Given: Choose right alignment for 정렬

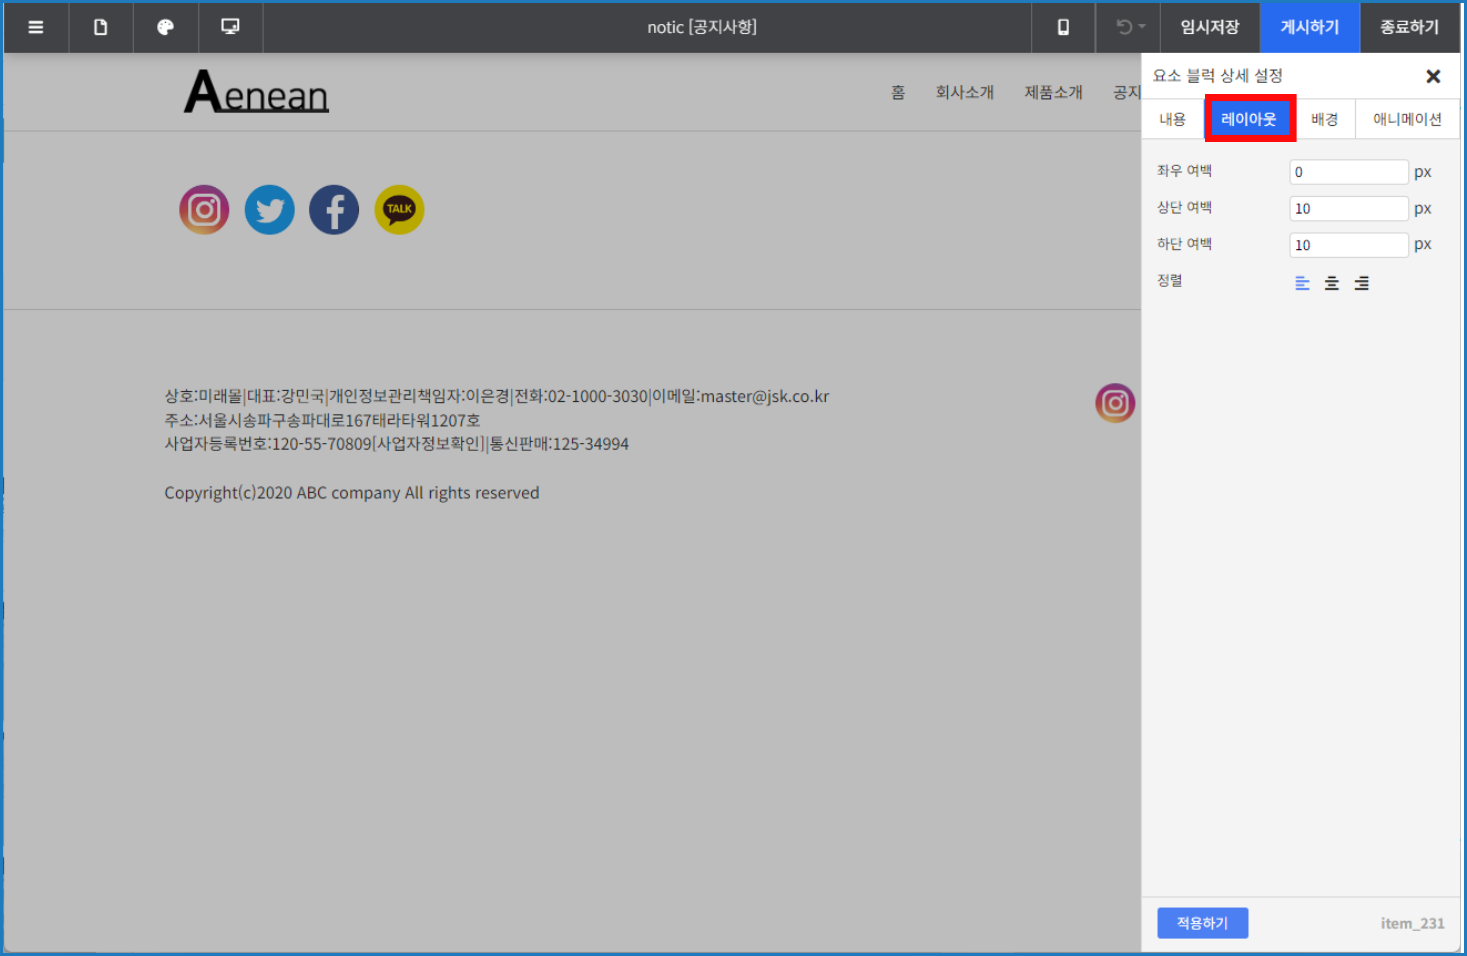Looking at the screenshot, I should [1361, 283].
